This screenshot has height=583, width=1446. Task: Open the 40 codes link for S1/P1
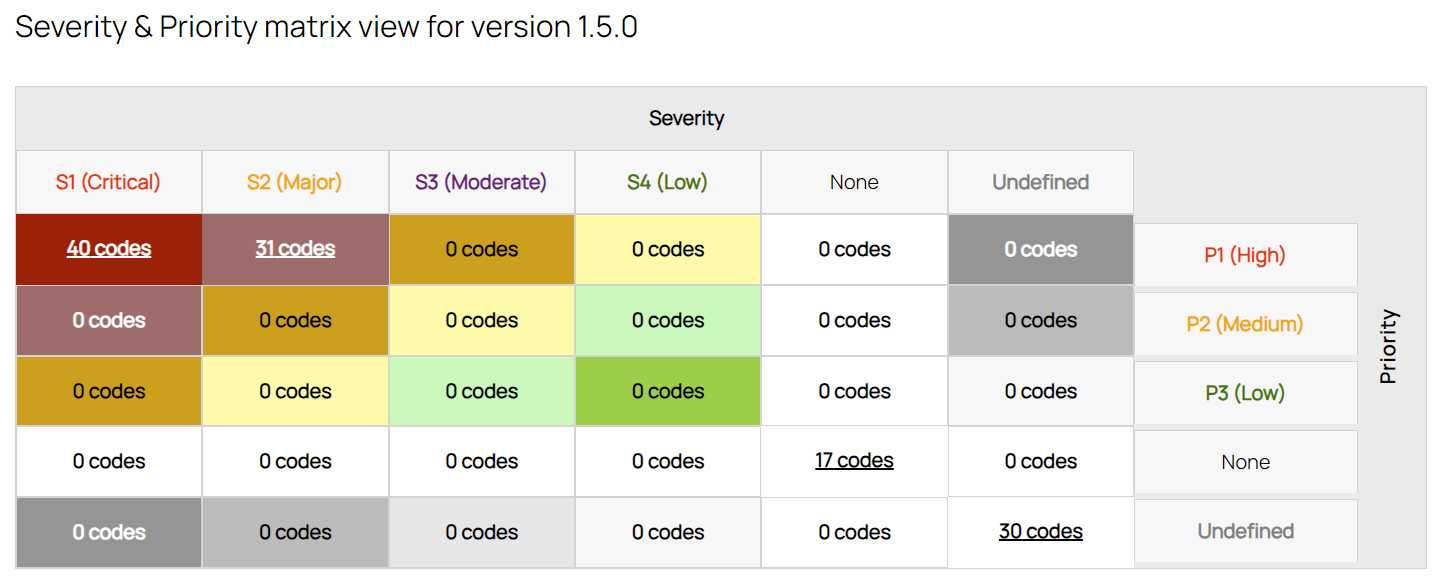[109, 249]
